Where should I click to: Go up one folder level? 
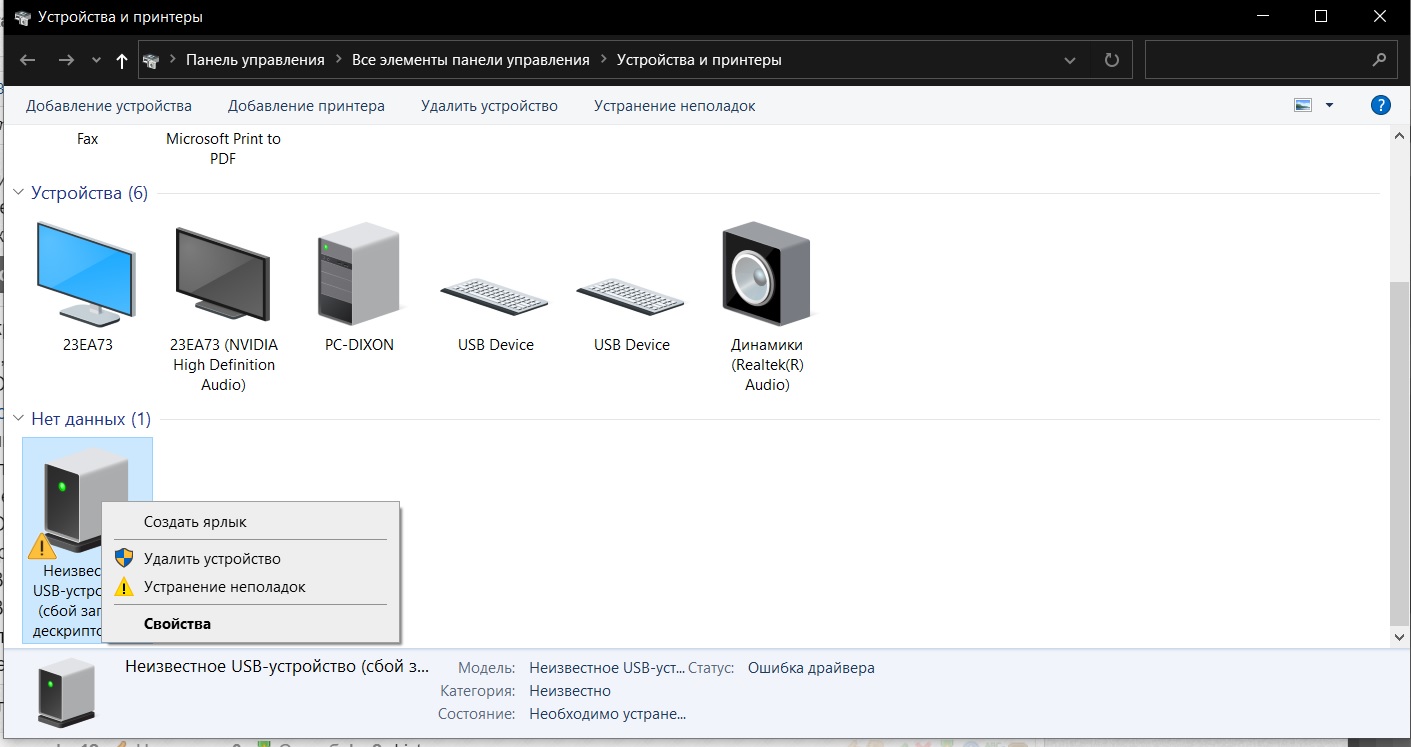[122, 60]
